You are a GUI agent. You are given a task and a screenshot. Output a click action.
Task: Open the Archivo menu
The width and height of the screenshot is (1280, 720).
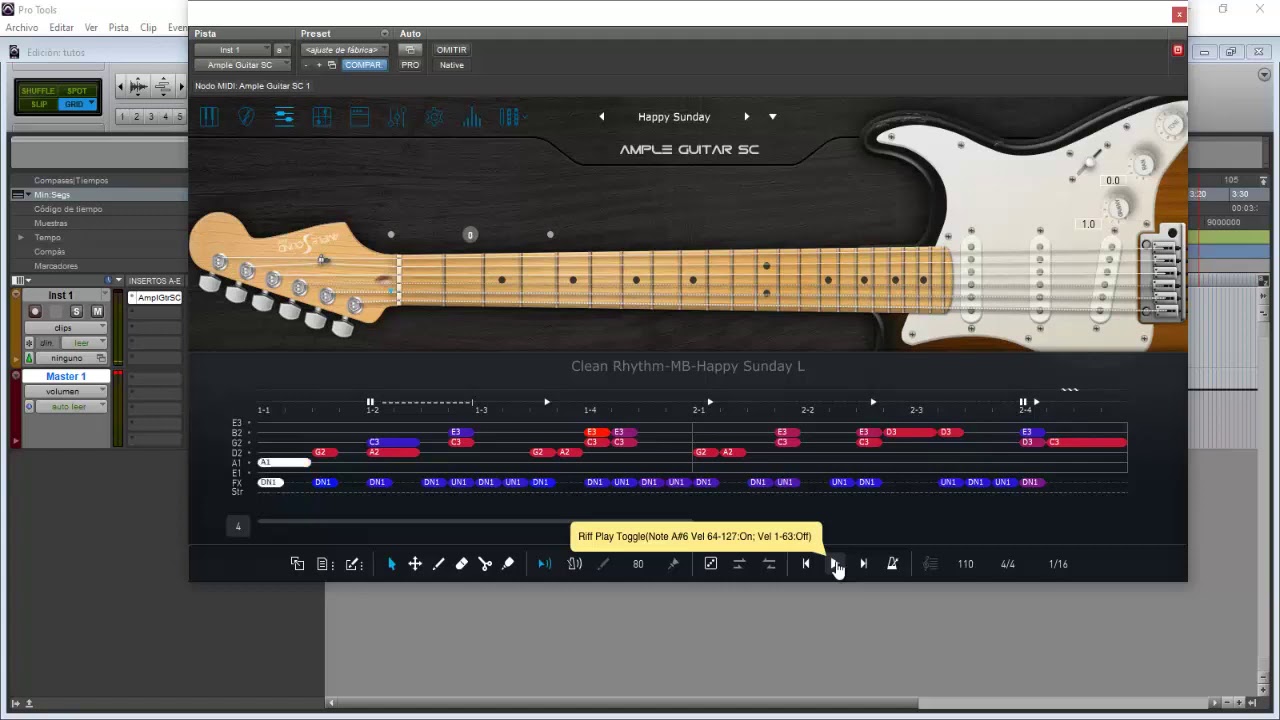[x=22, y=28]
